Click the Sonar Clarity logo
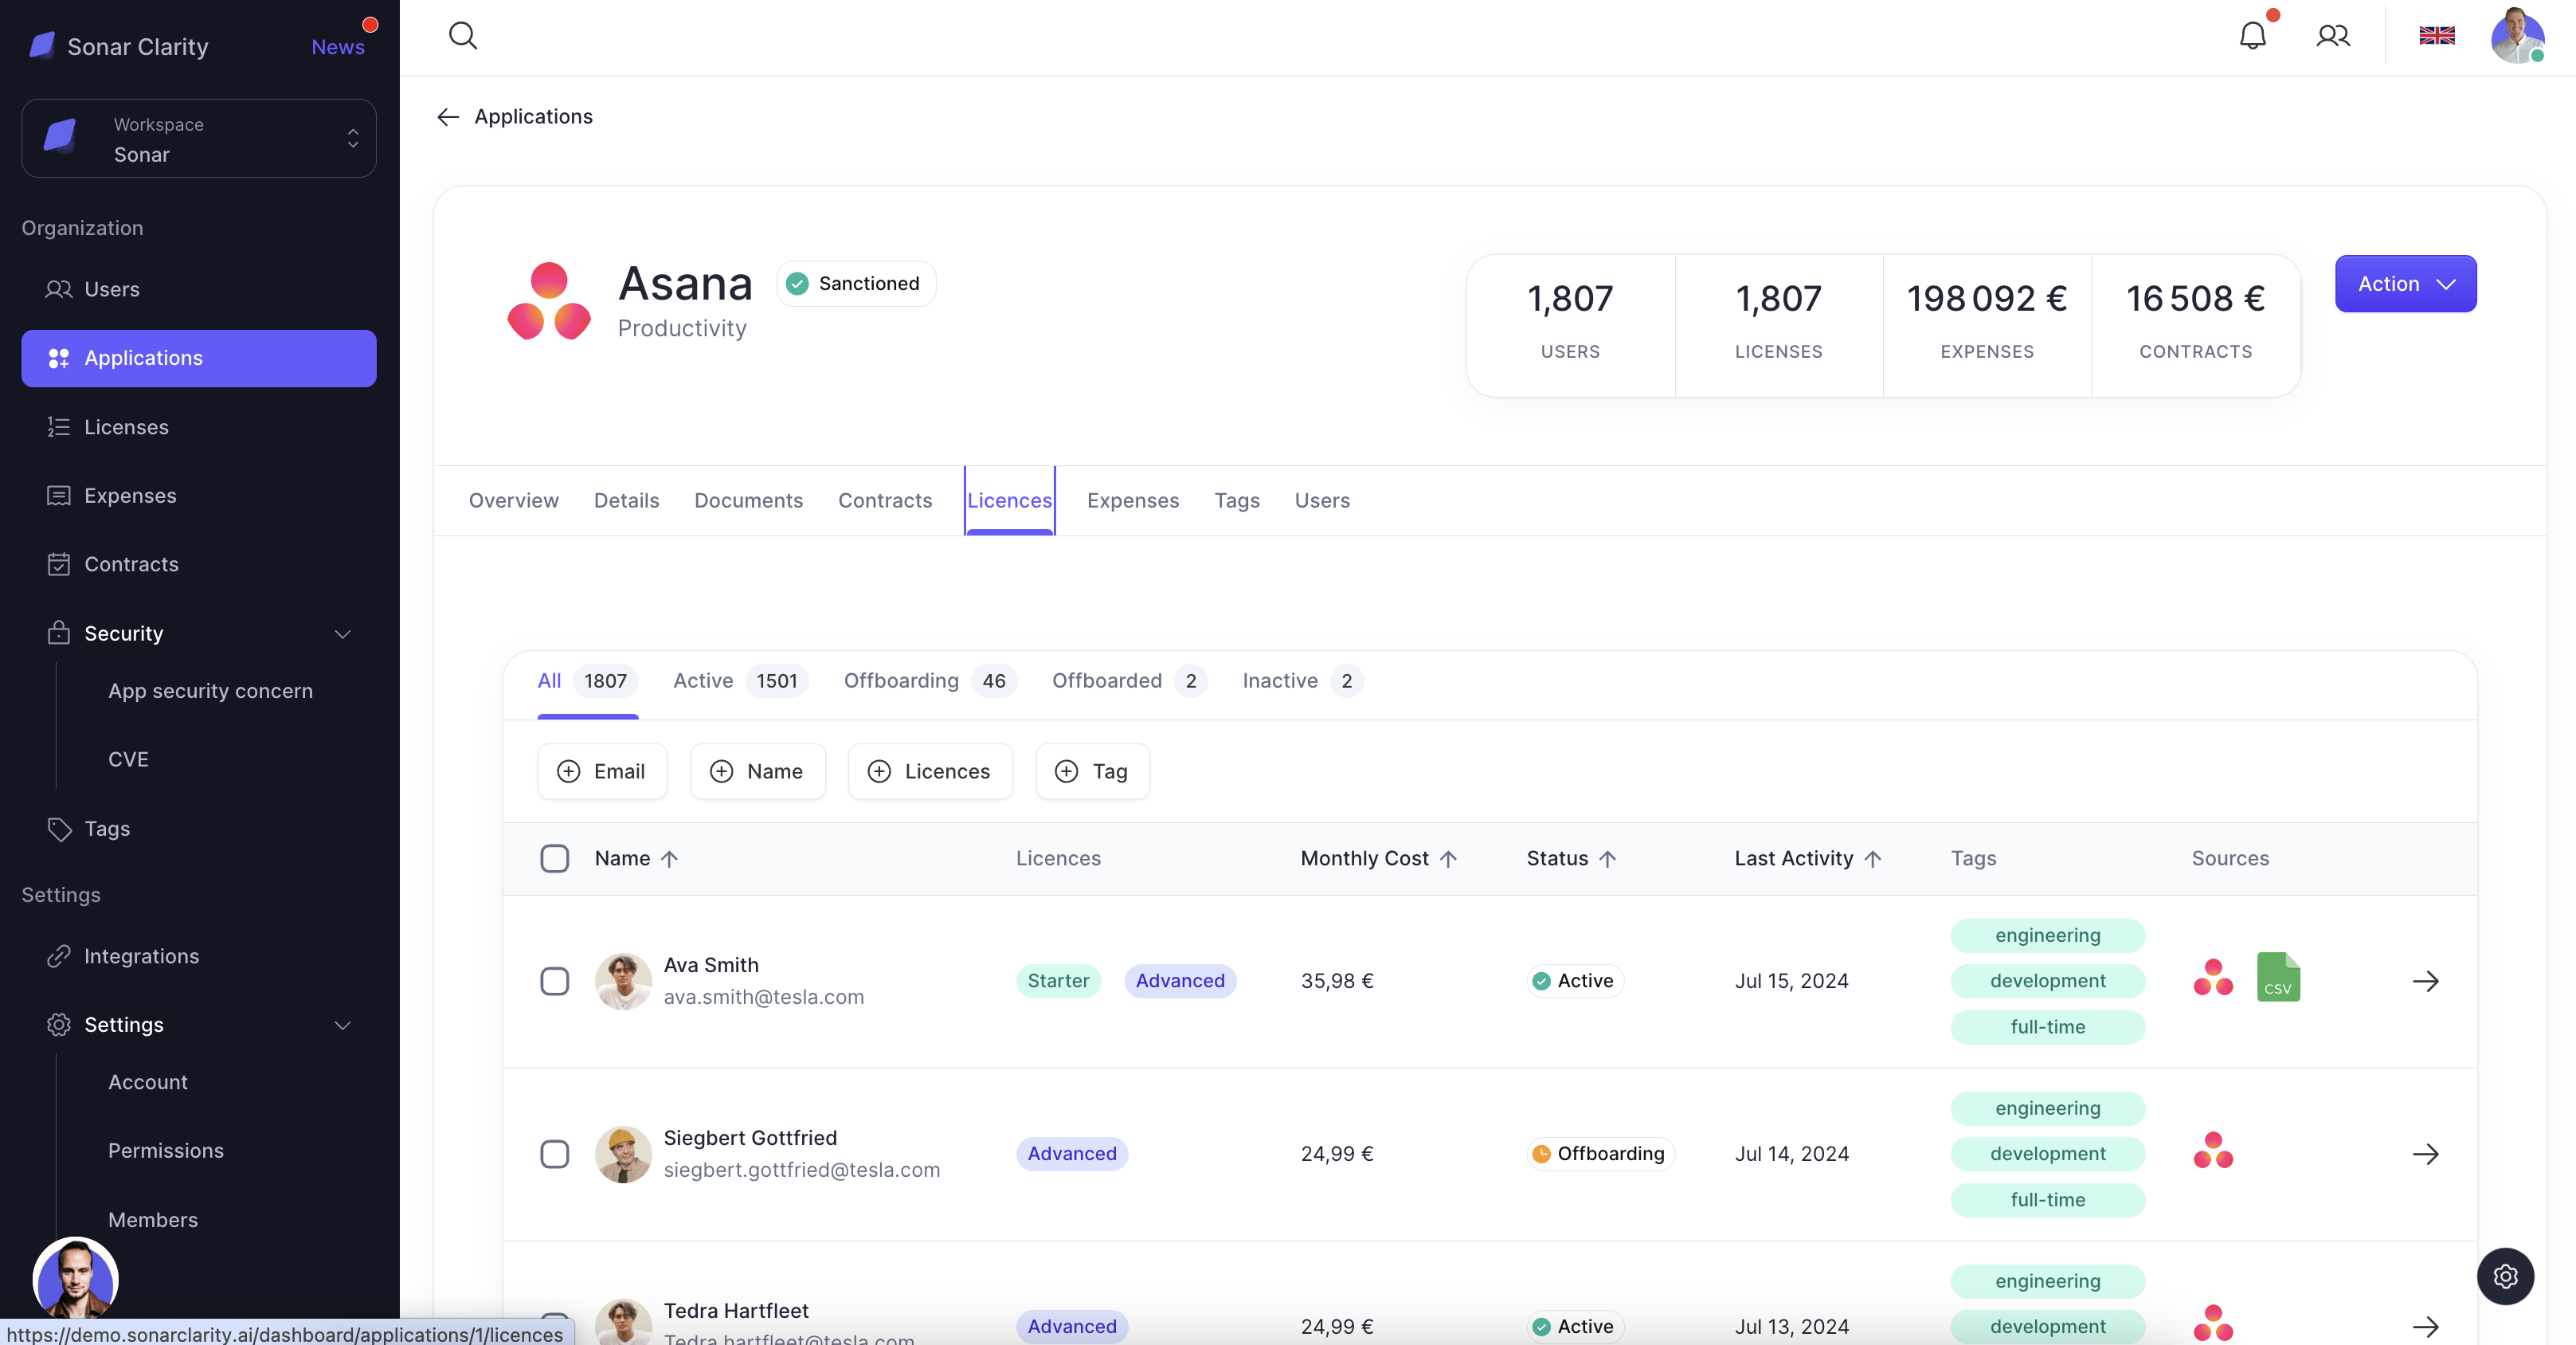The width and height of the screenshot is (2576, 1345). click(x=42, y=46)
